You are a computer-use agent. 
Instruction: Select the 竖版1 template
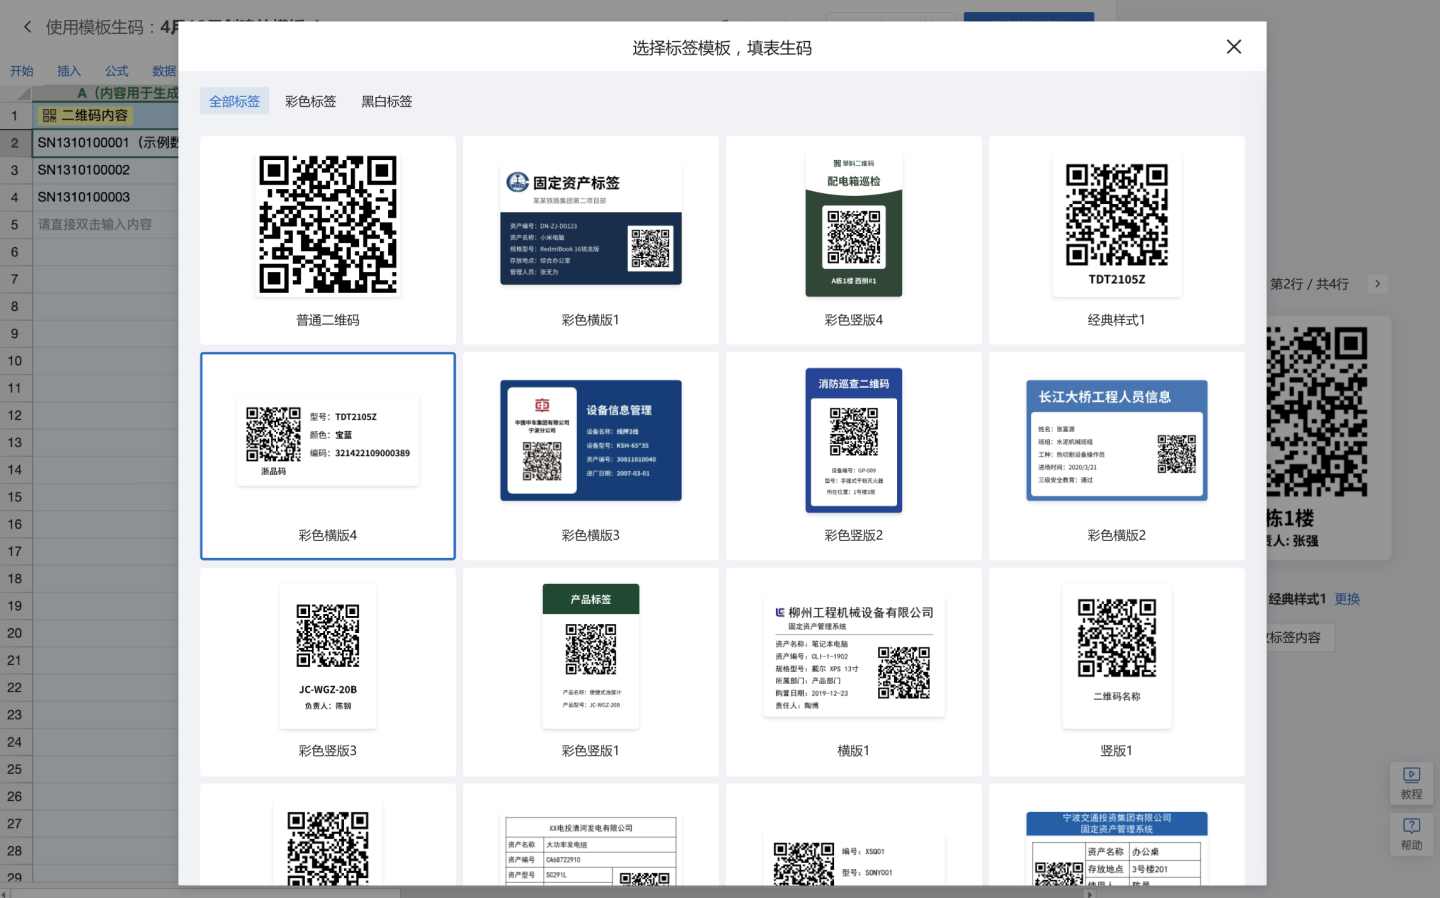pyautogui.click(x=1117, y=672)
